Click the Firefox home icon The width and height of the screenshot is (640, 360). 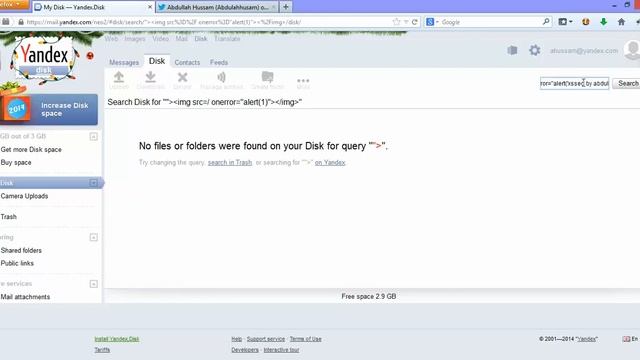pyautogui.click(x=621, y=22)
